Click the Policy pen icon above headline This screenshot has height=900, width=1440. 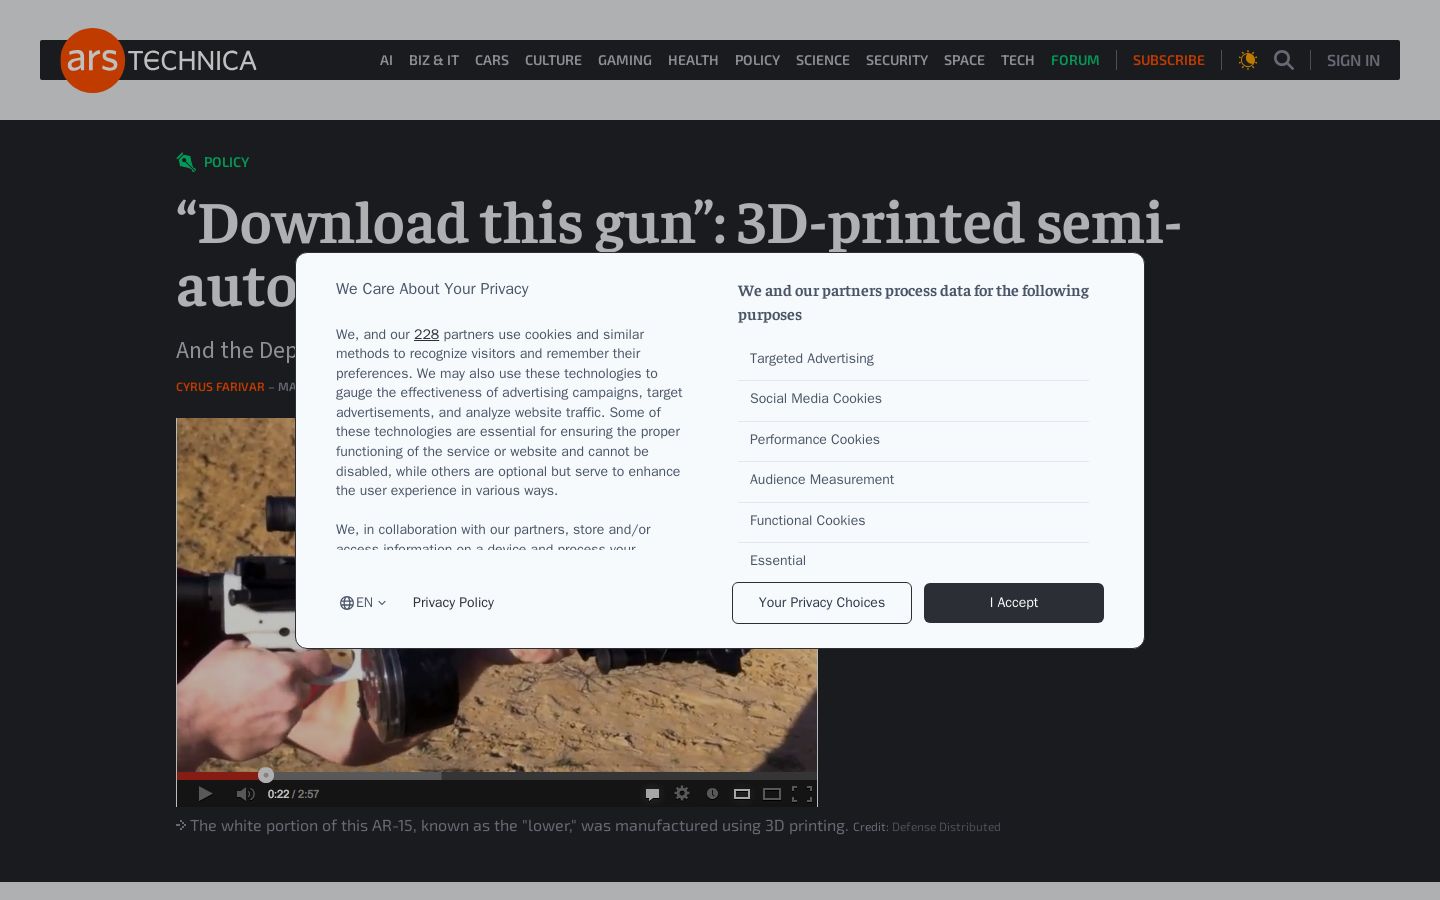[x=186, y=162]
